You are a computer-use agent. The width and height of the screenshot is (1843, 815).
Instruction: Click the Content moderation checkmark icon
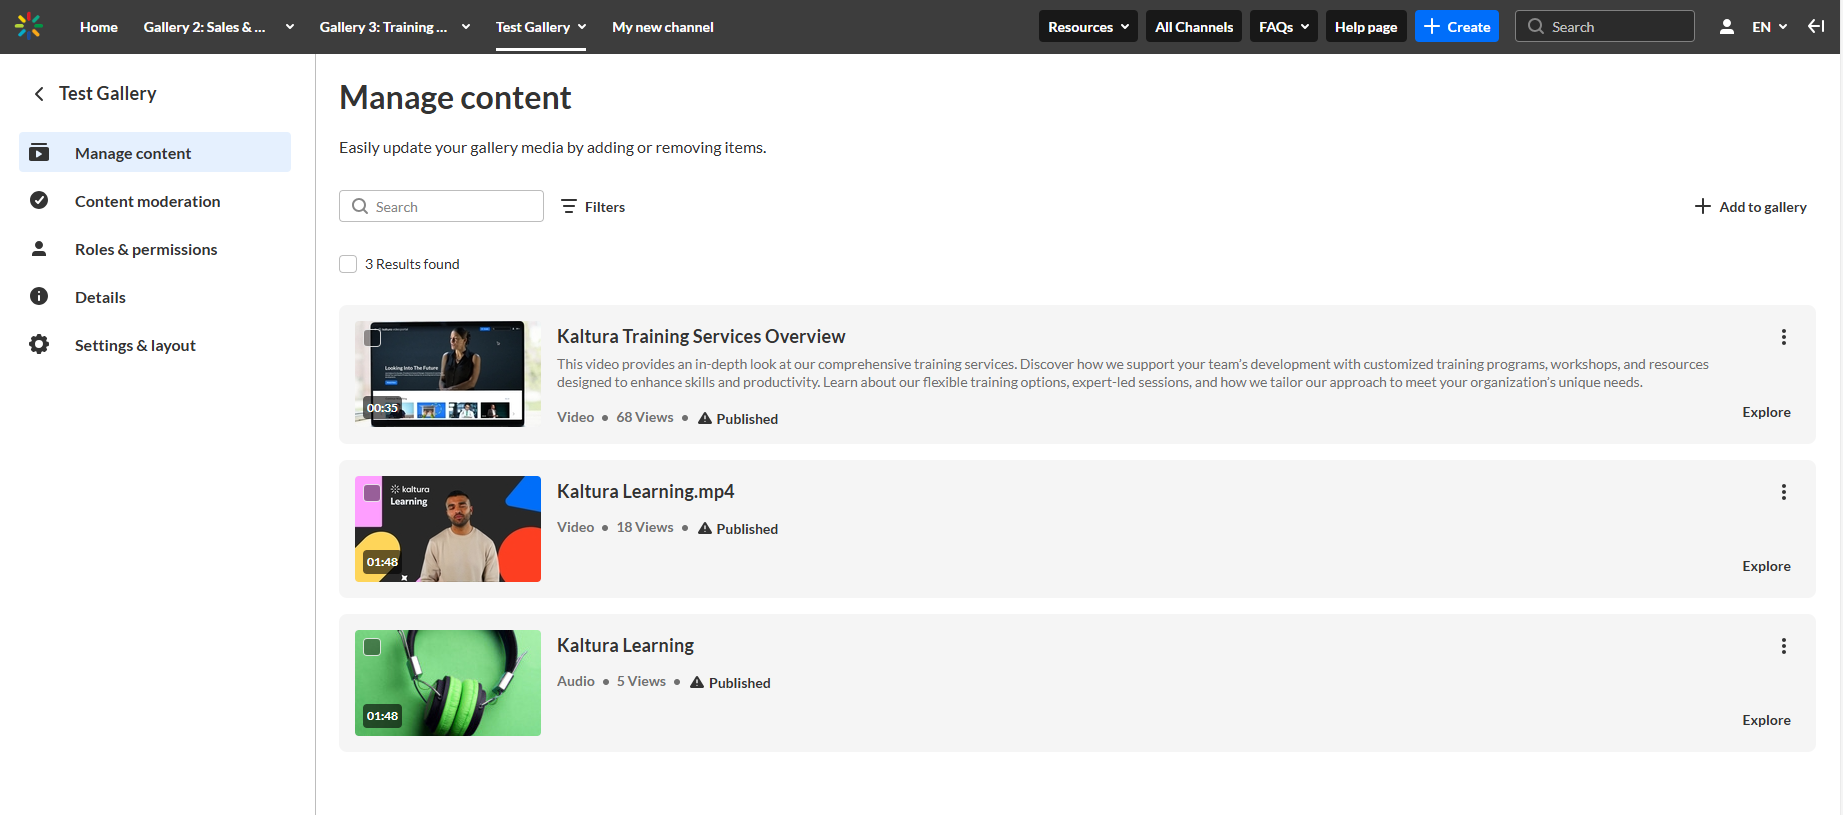click(39, 200)
